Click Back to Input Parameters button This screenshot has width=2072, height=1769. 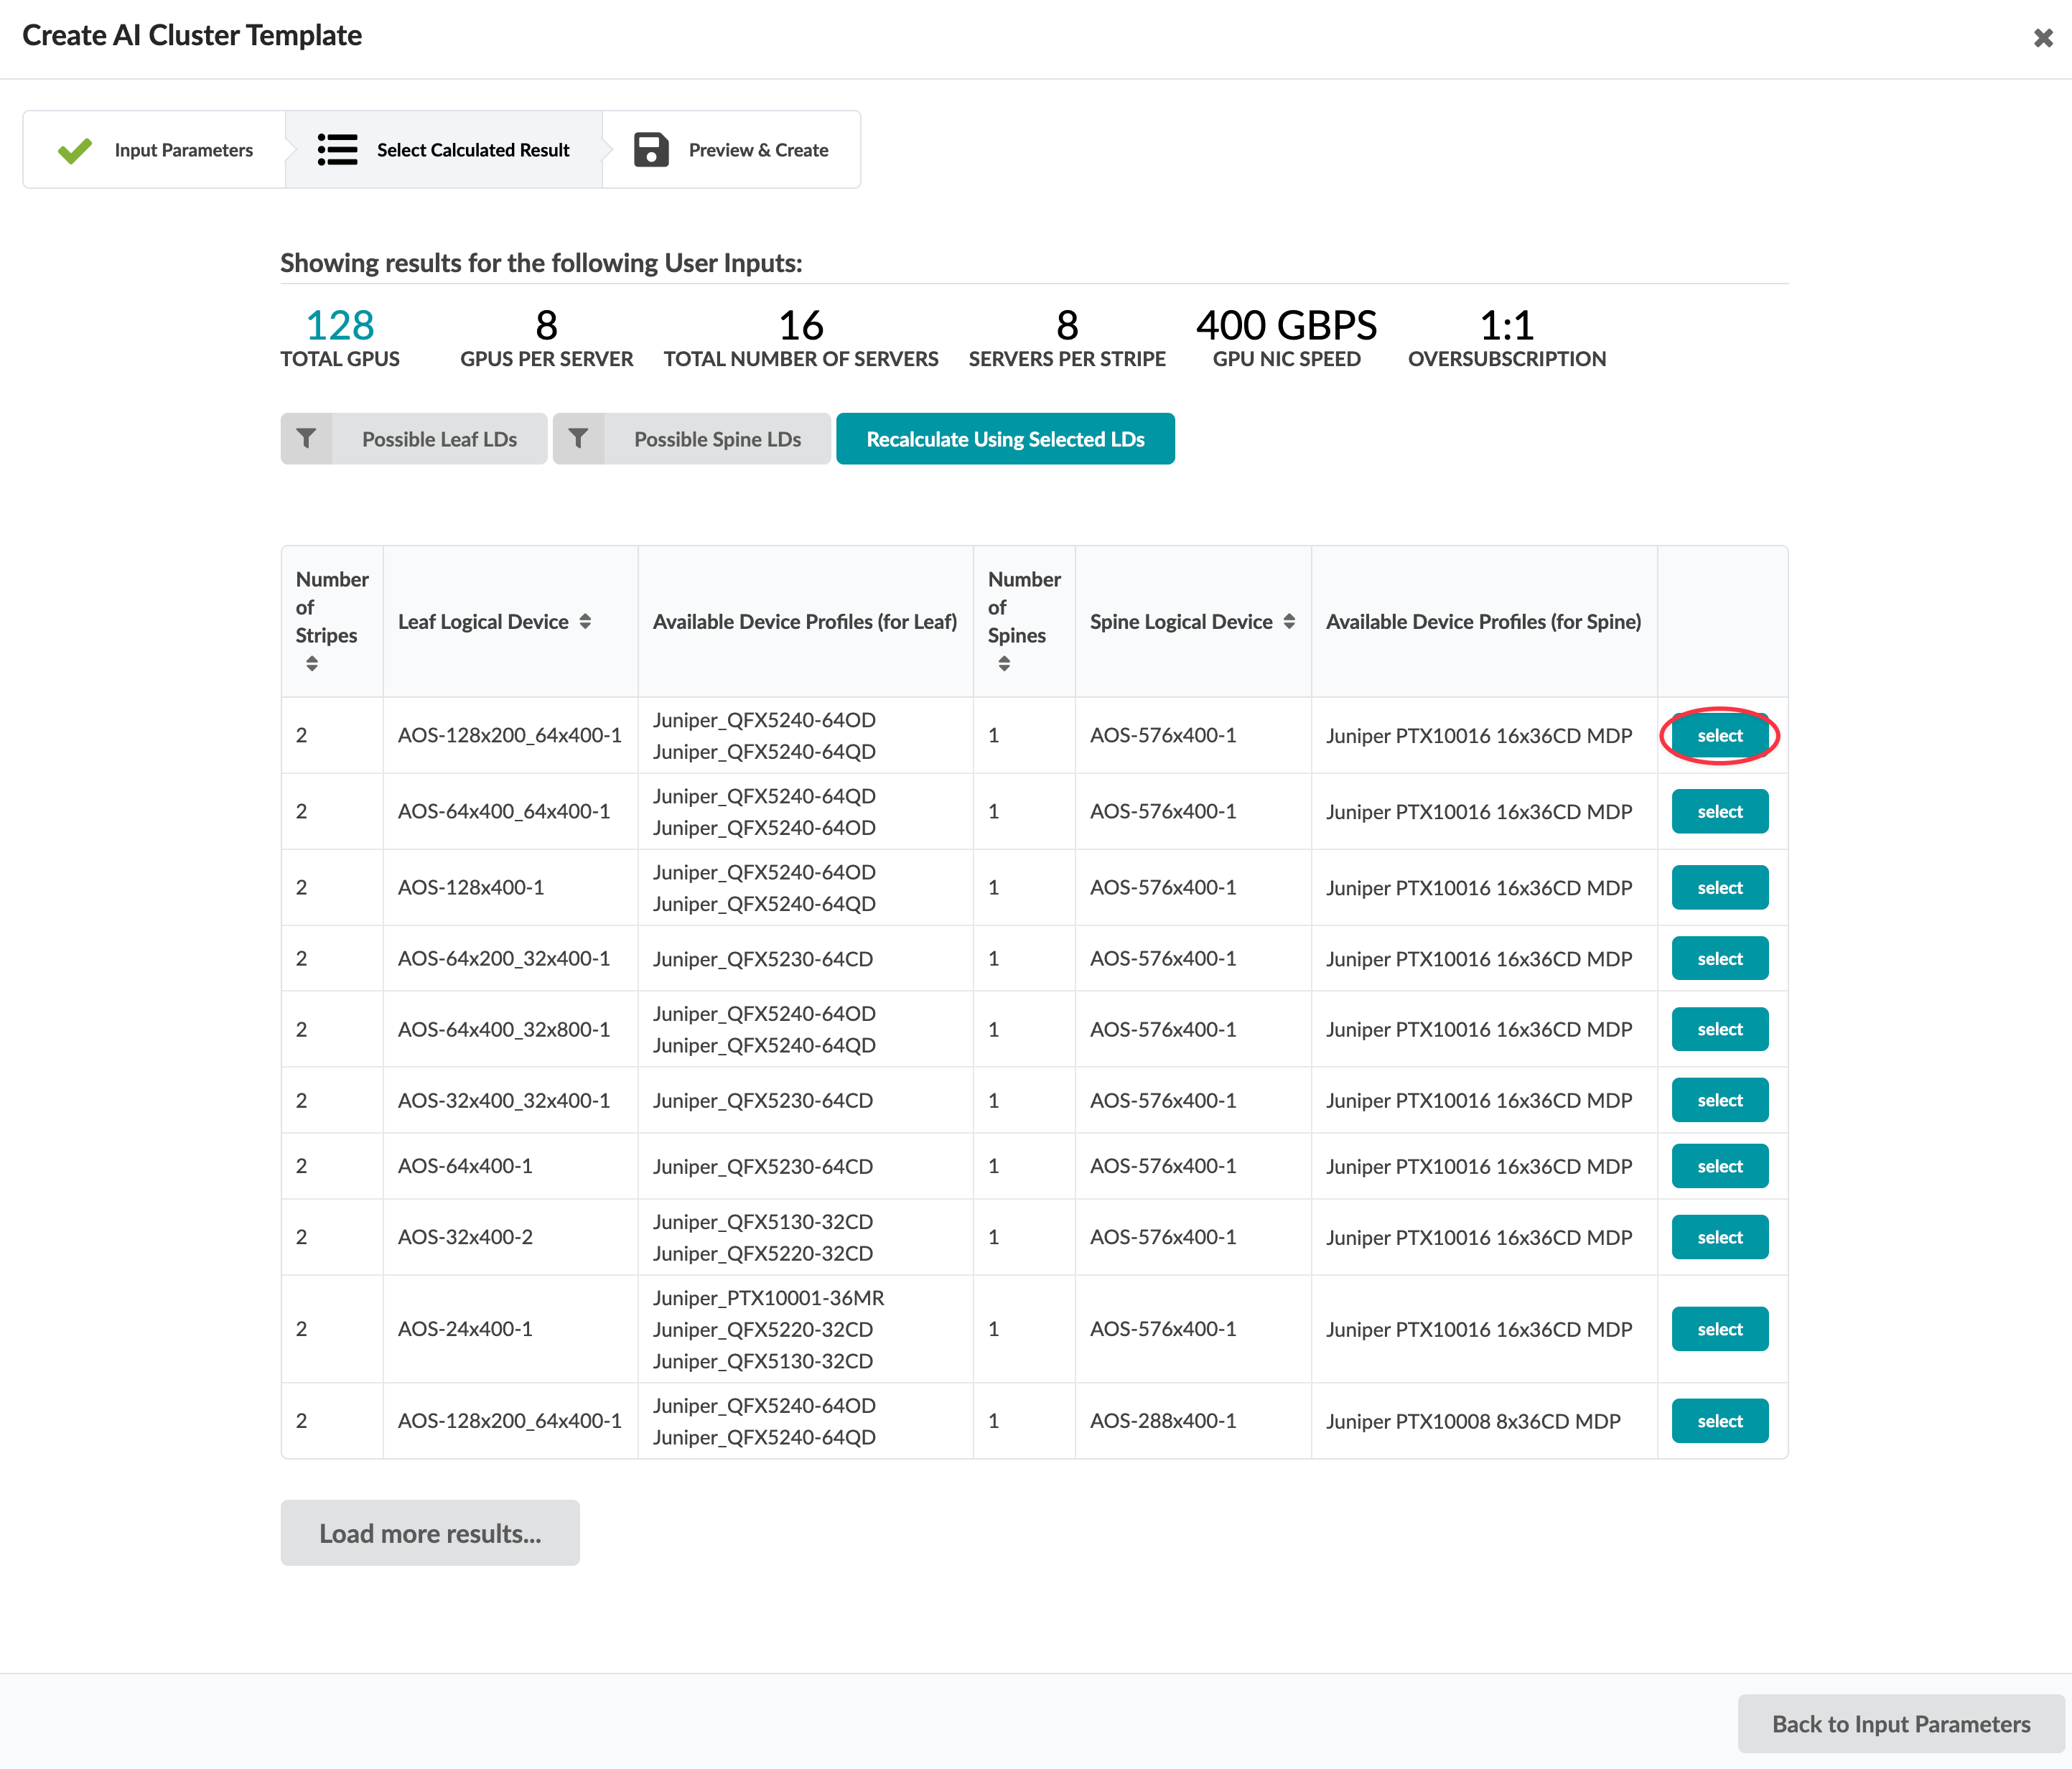click(1900, 1724)
